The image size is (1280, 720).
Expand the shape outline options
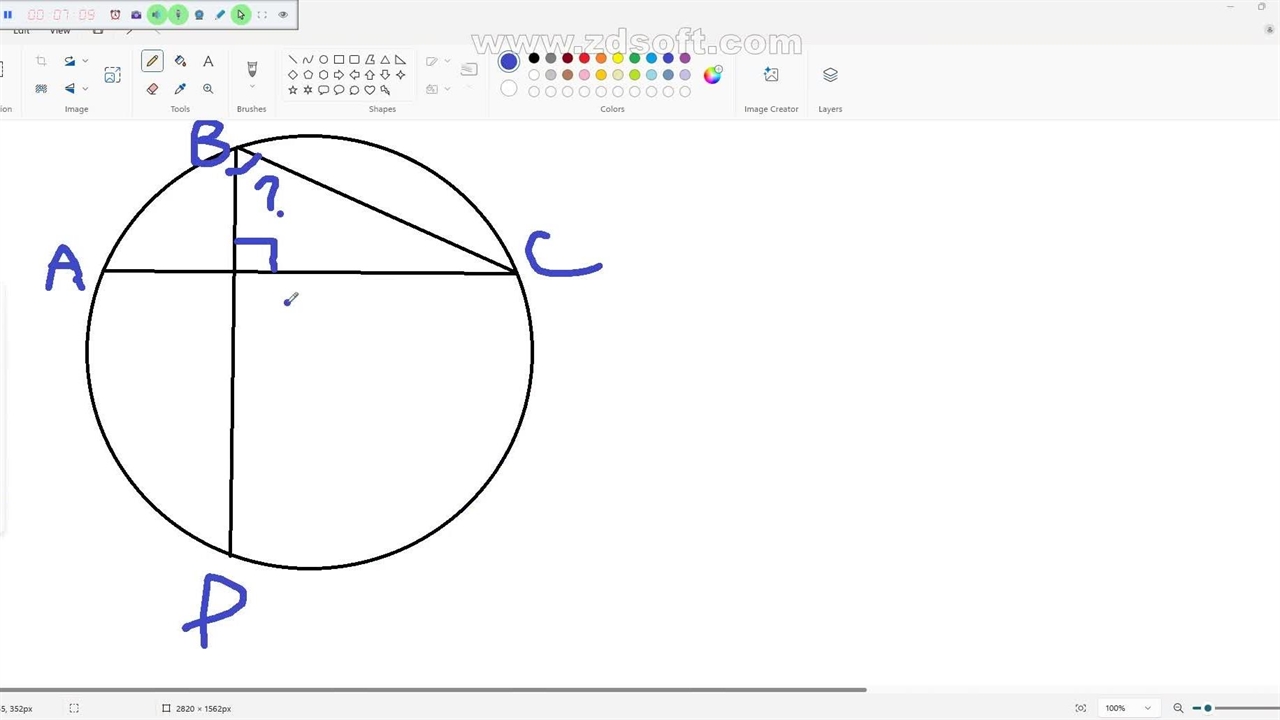tap(446, 61)
